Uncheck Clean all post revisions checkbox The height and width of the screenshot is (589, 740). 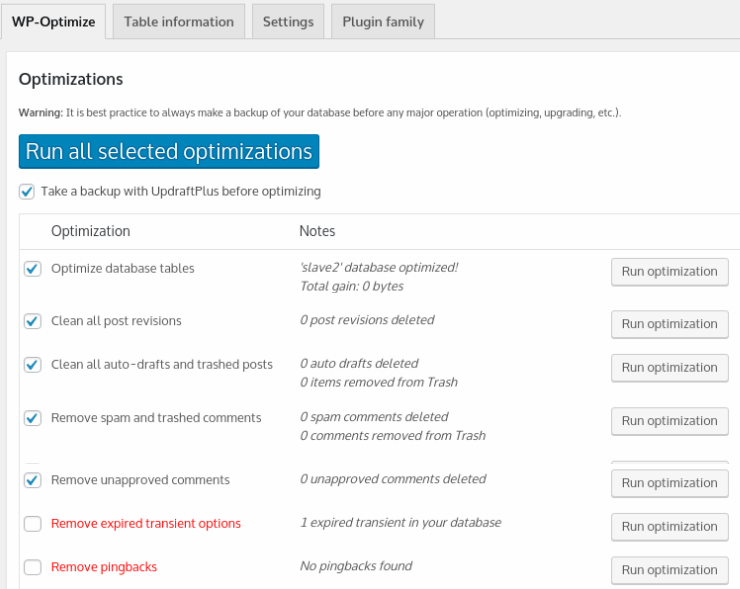tap(33, 322)
